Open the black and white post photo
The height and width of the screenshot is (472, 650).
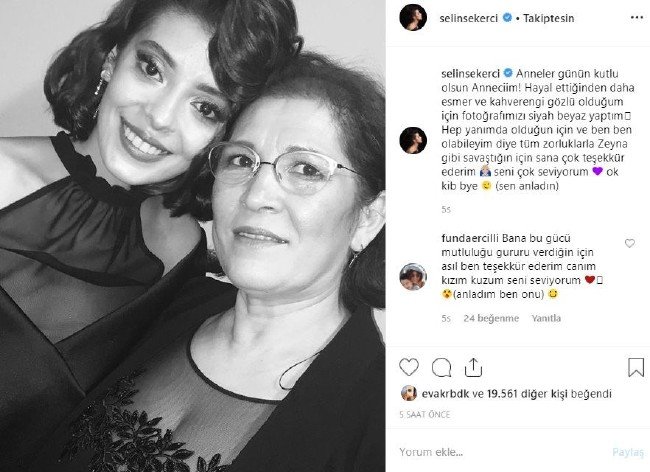(193, 236)
